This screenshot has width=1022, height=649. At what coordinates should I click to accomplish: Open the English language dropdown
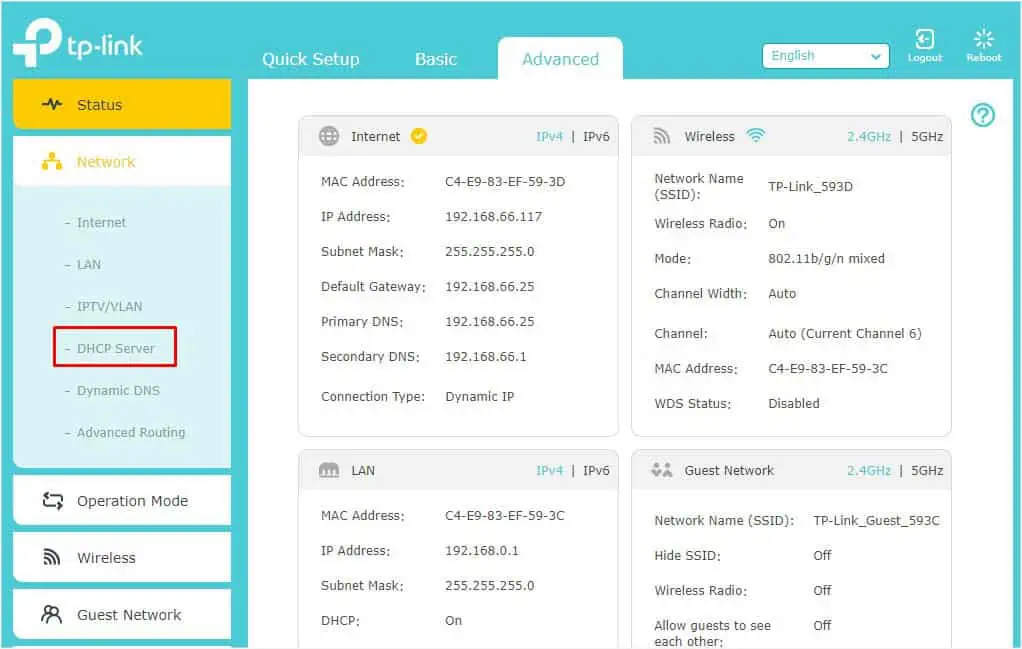click(x=825, y=56)
